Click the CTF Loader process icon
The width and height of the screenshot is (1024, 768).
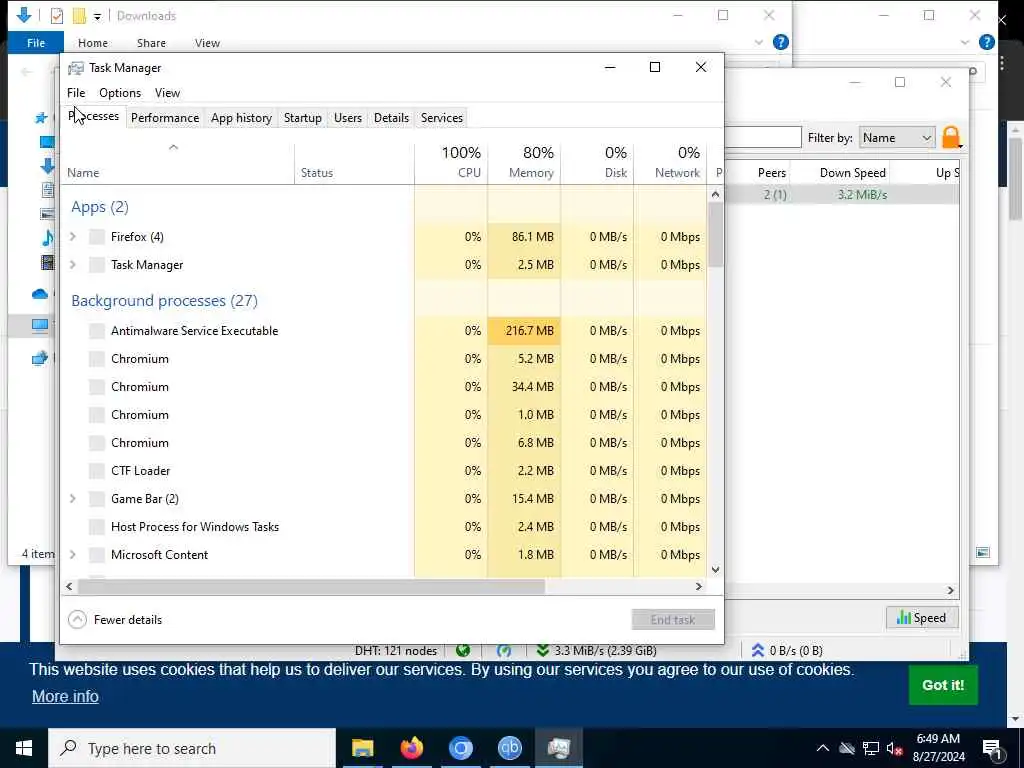coord(97,471)
